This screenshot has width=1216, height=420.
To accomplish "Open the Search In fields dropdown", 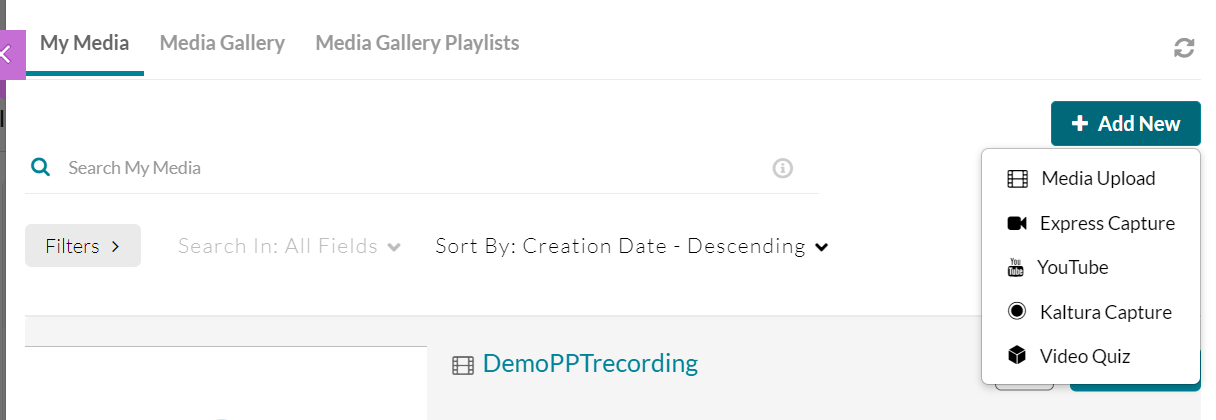I will 290,246.
